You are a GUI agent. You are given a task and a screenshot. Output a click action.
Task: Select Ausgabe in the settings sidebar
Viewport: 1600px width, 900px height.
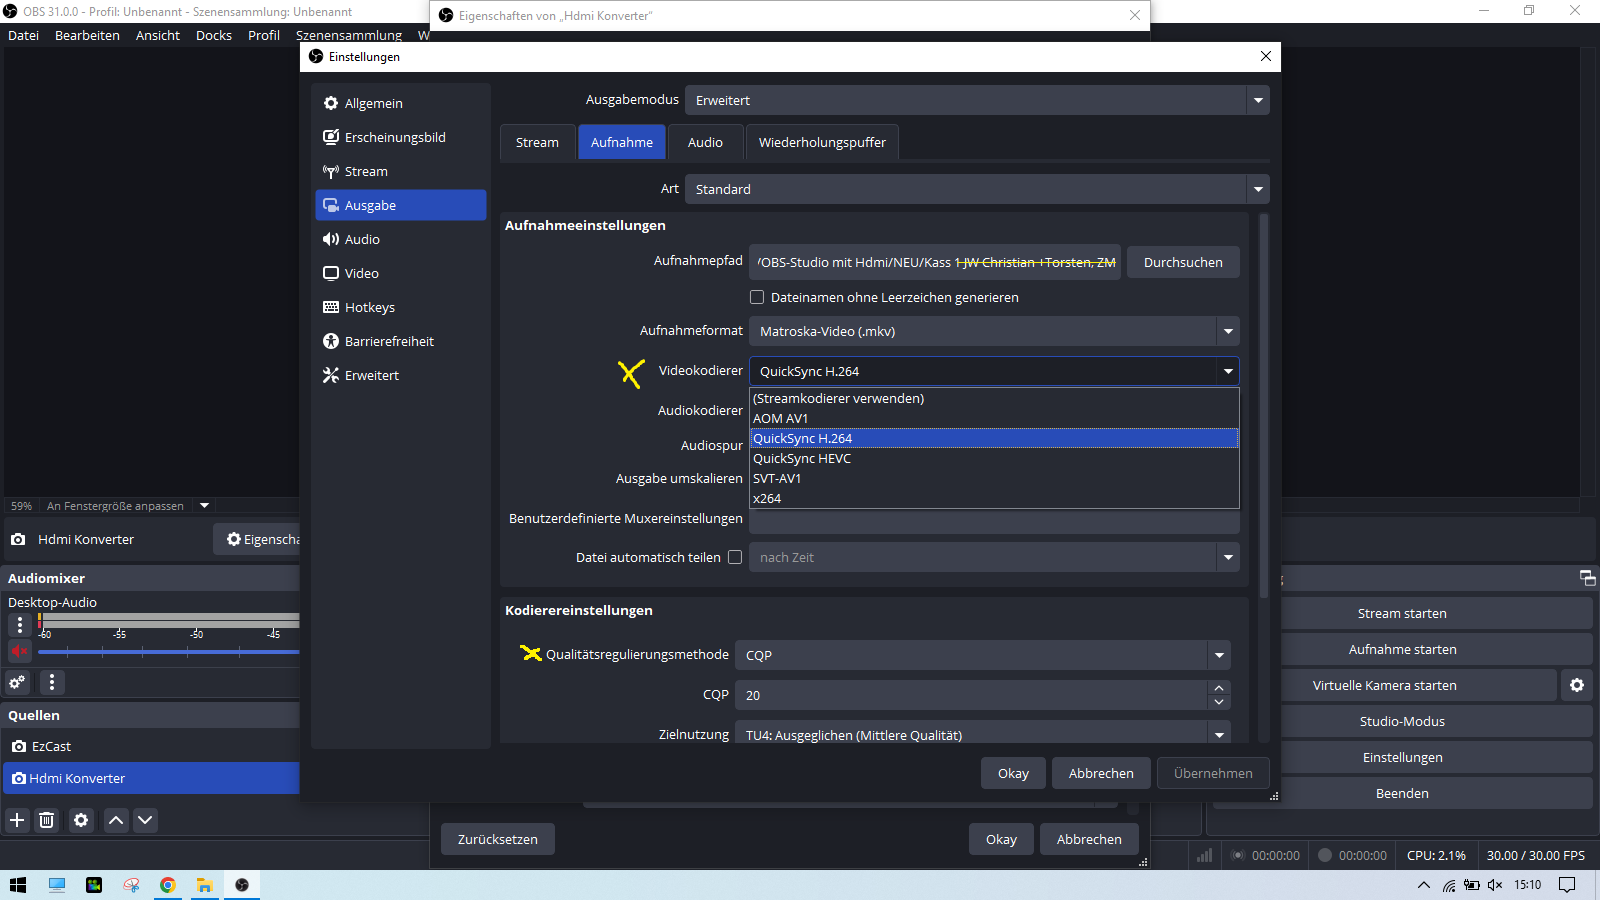(401, 205)
